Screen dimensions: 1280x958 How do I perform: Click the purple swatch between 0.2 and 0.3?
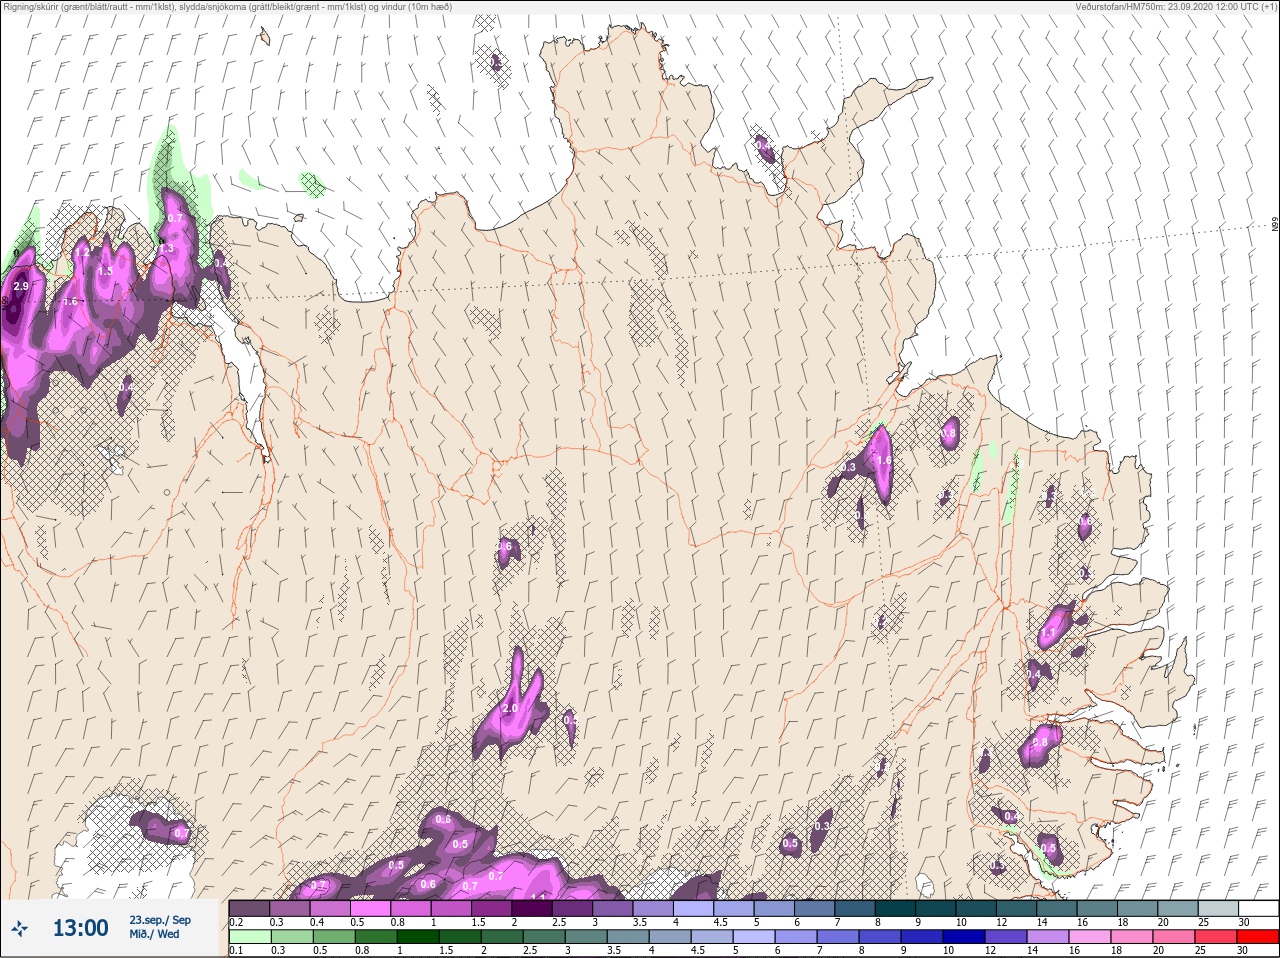click(249, 909)
